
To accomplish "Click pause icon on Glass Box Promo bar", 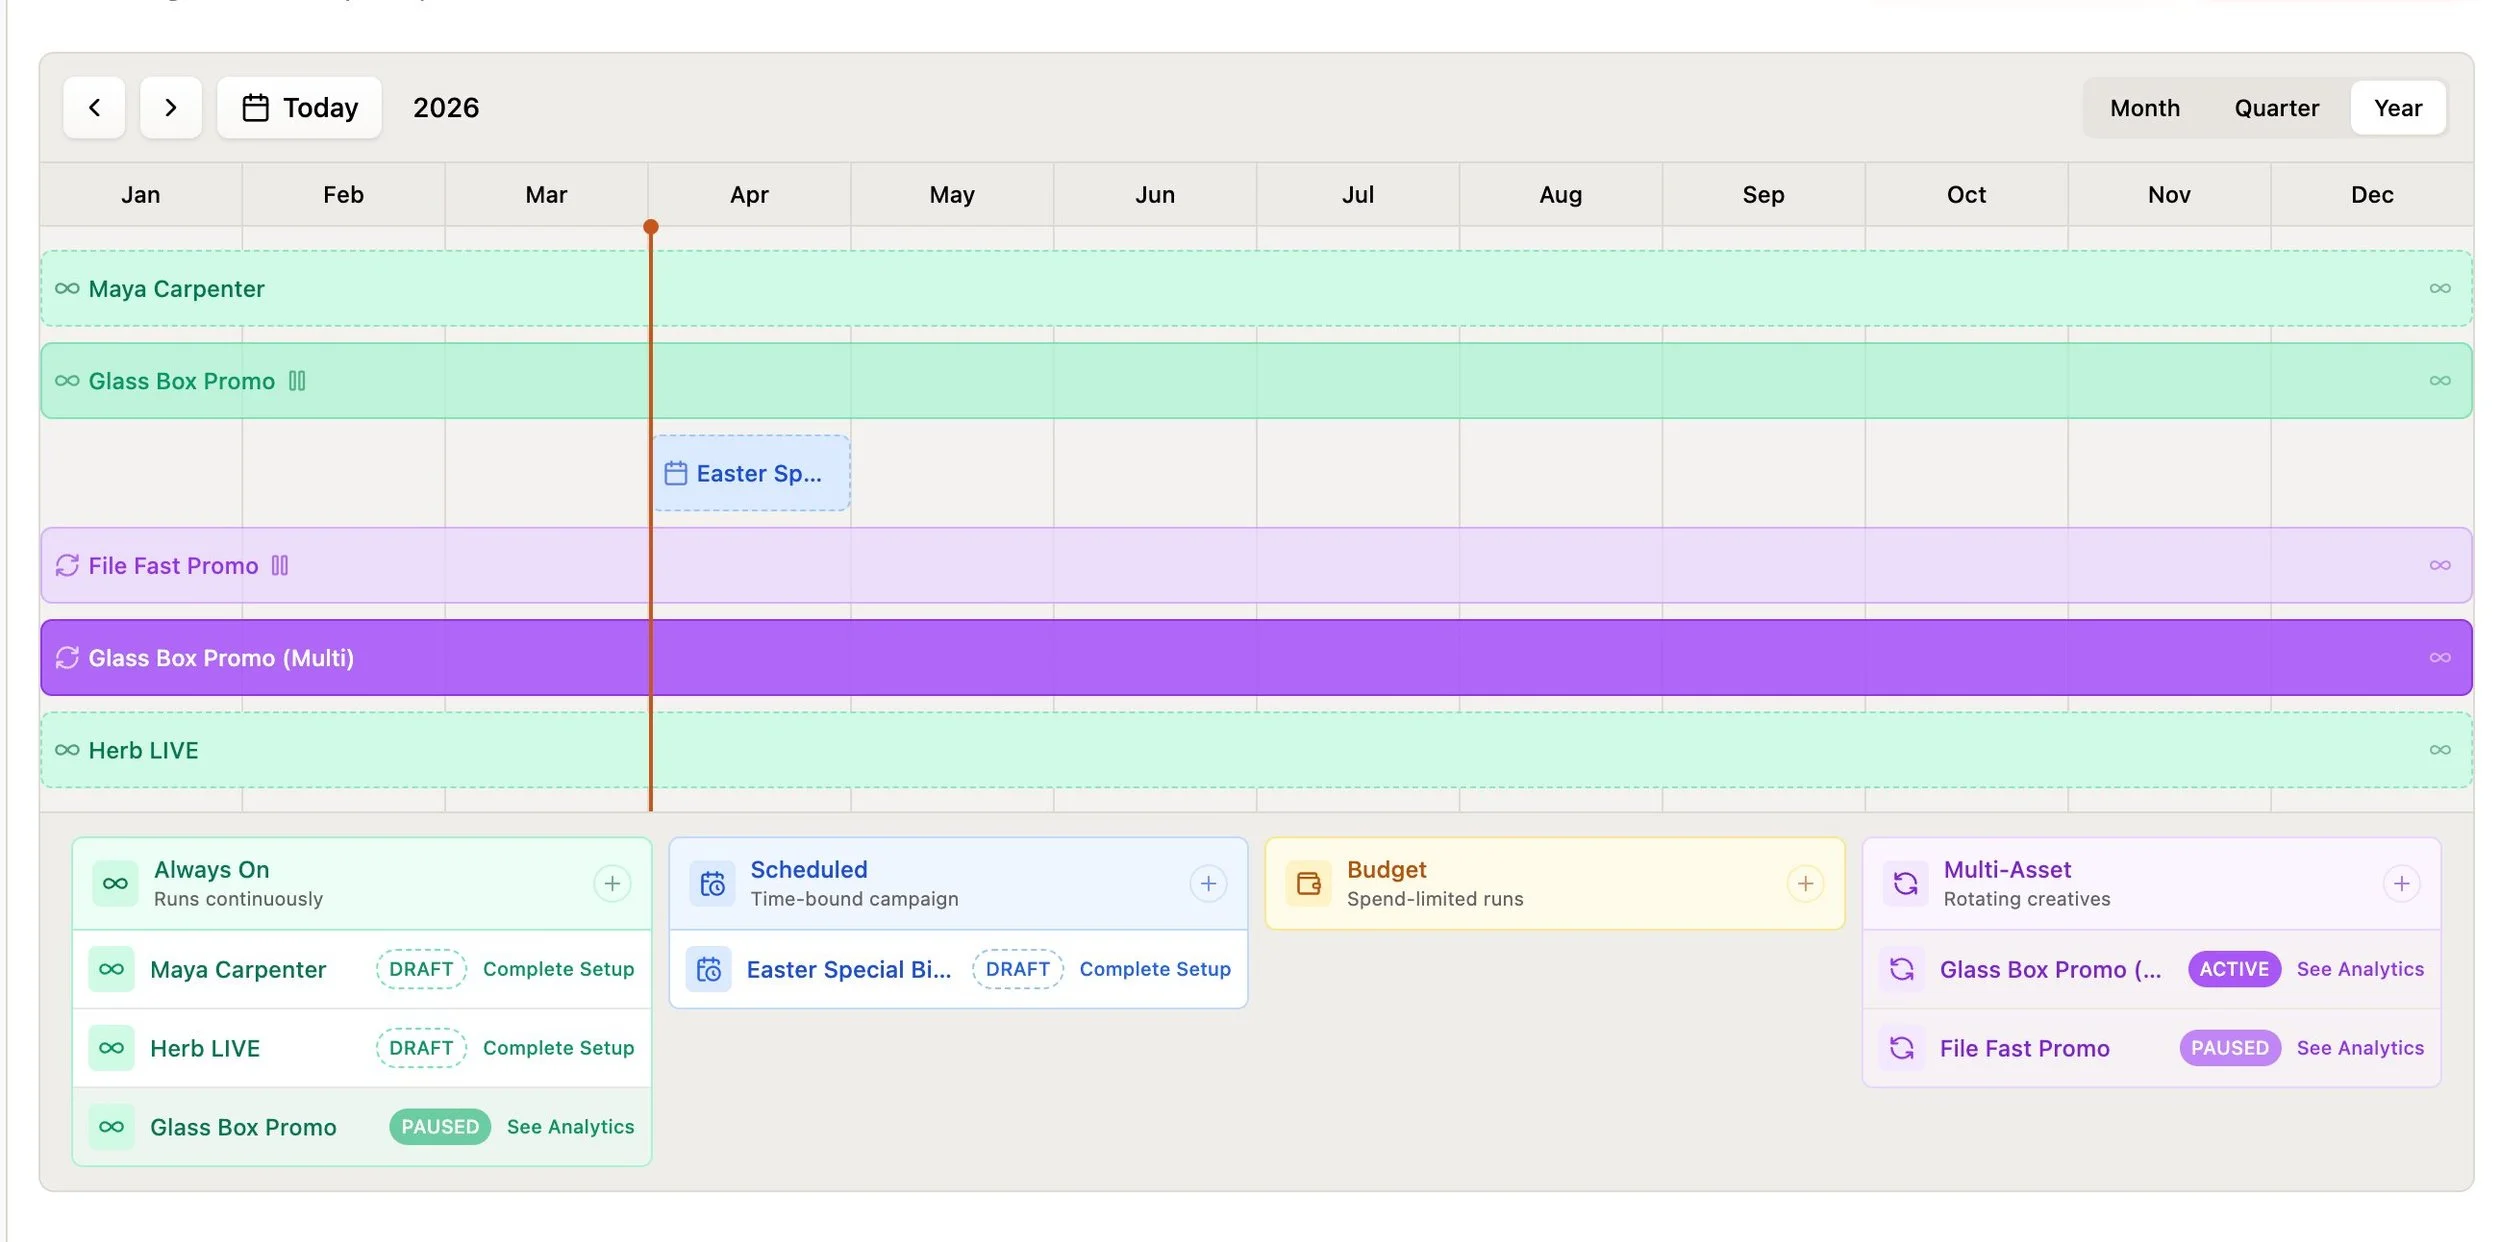I will click(x=297, y=381).
